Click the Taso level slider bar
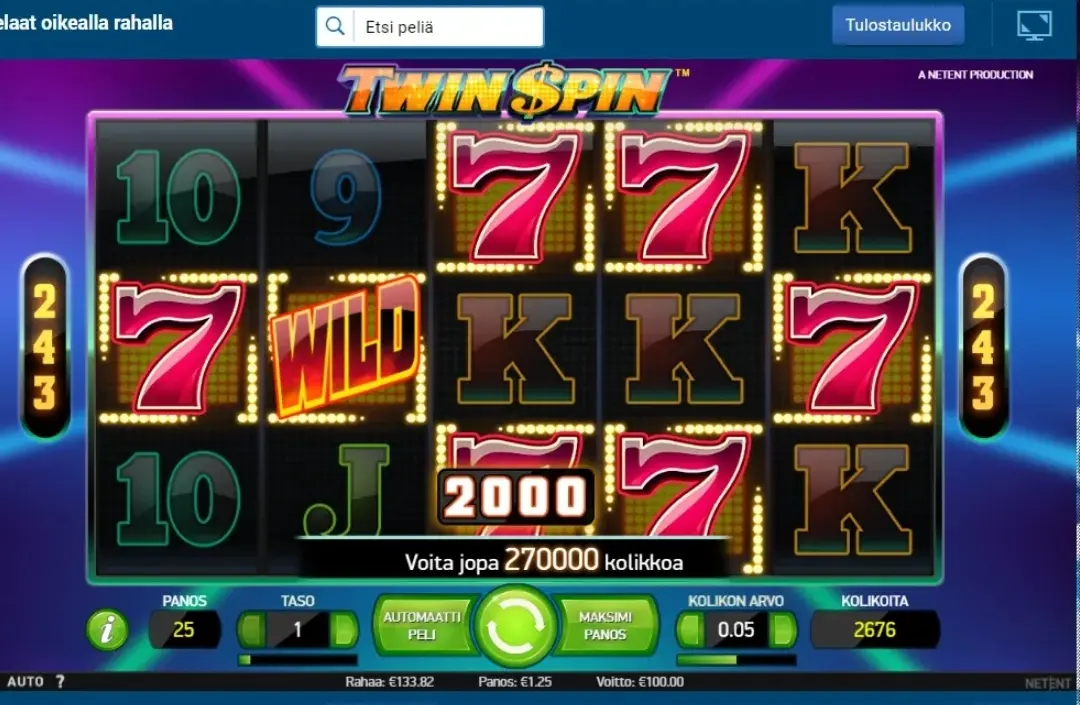The width and height of the screenshot is (1080, 705). tap(298, 660)
